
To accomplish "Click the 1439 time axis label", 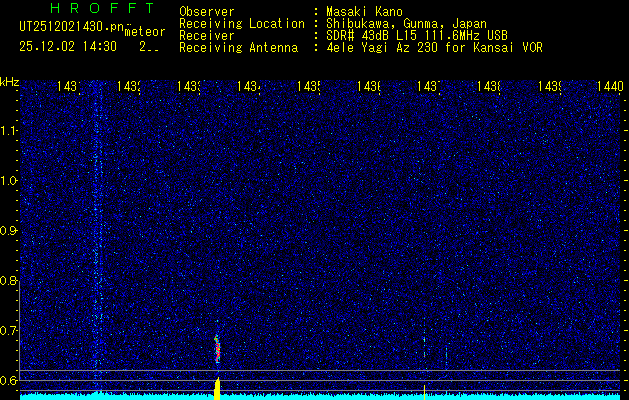I will tap(549, 86).
